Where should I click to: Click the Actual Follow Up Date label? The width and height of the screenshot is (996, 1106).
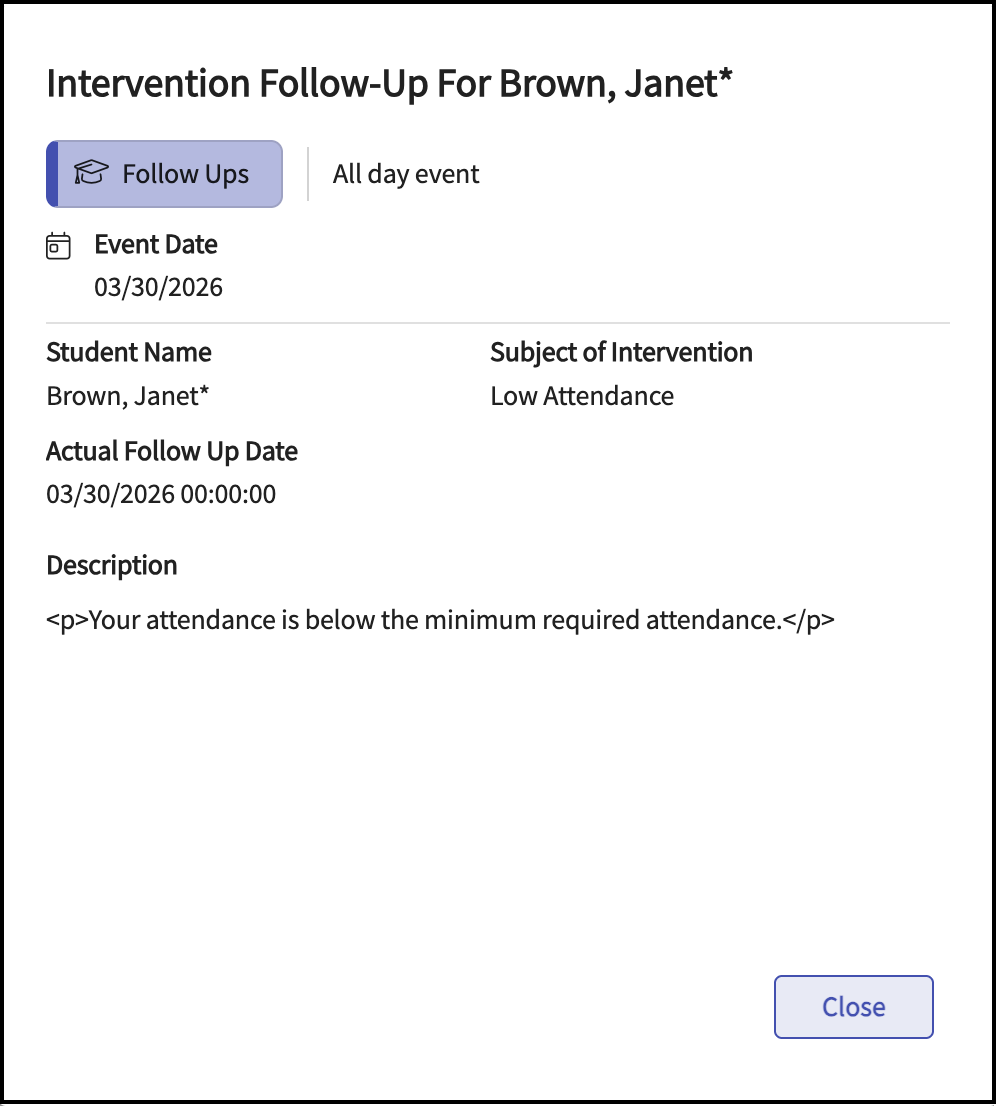pyautogui.click(x=172, y=451)
